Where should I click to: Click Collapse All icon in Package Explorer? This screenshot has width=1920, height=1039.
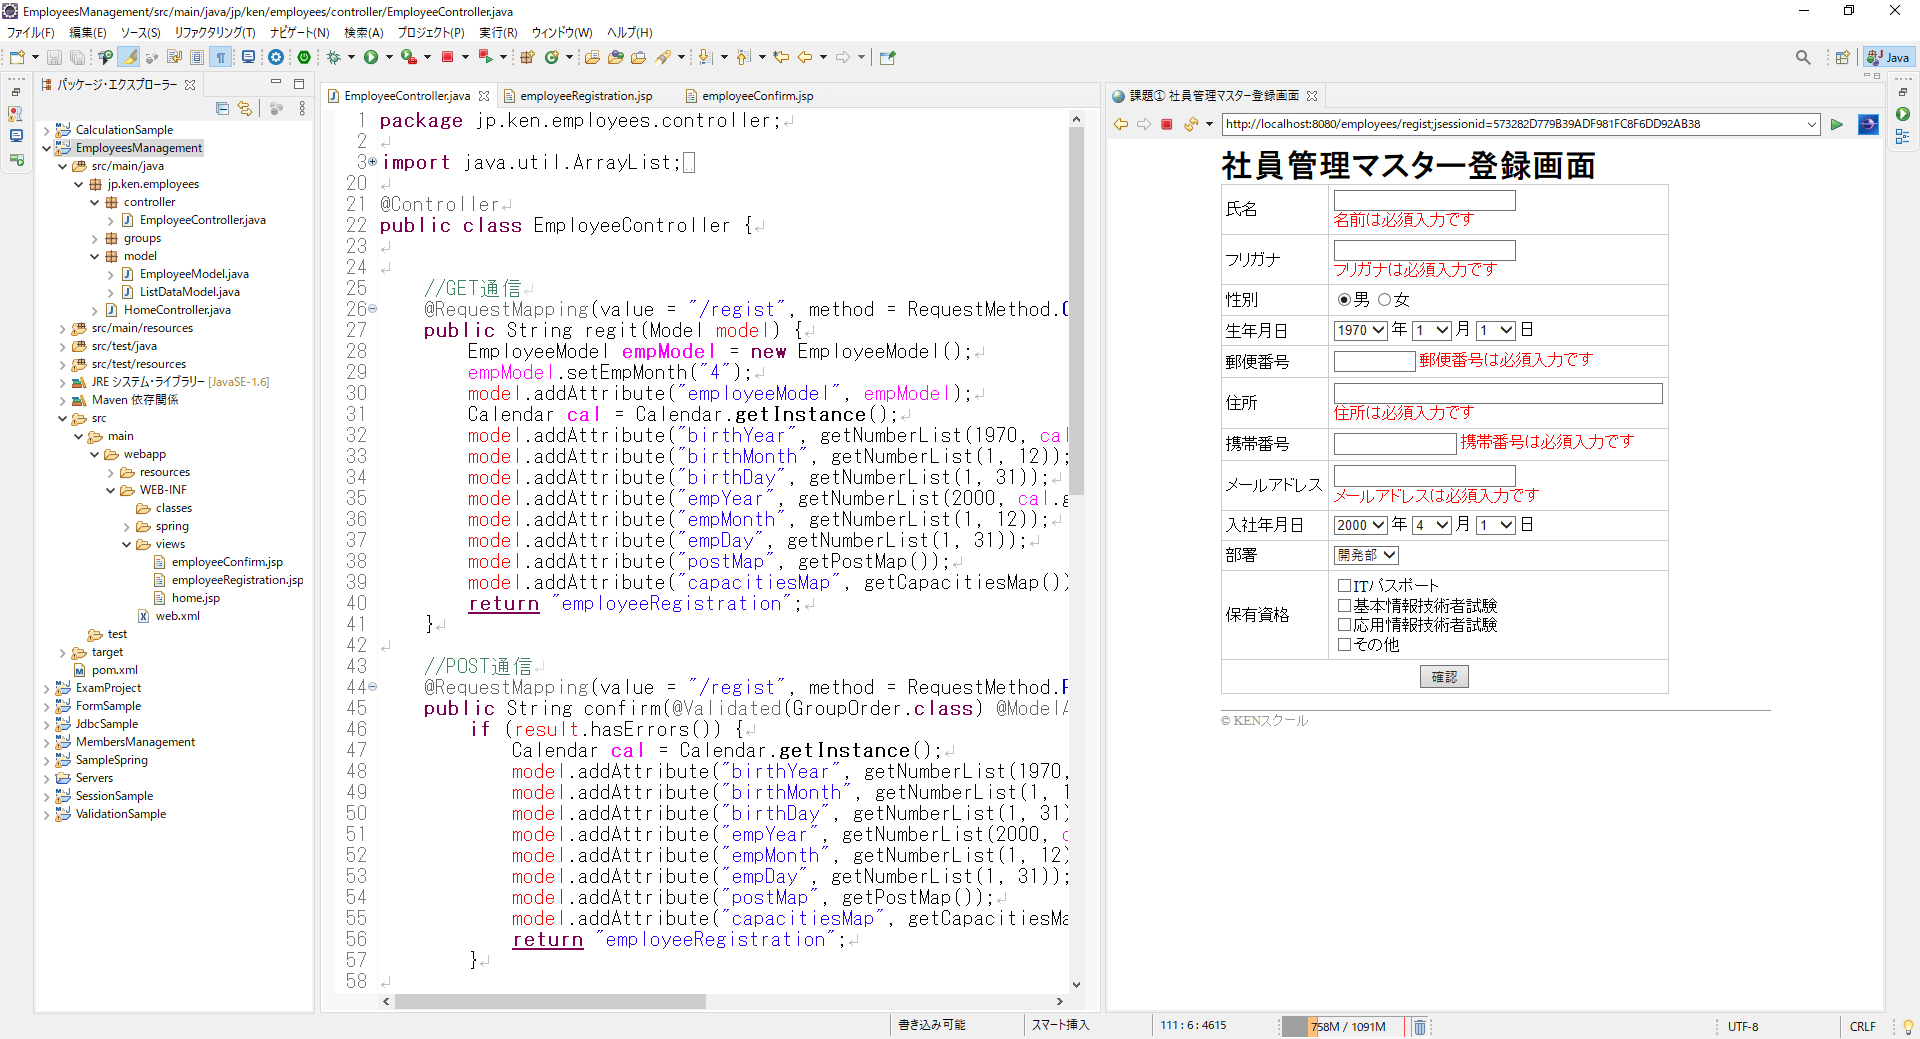[223, 108]
